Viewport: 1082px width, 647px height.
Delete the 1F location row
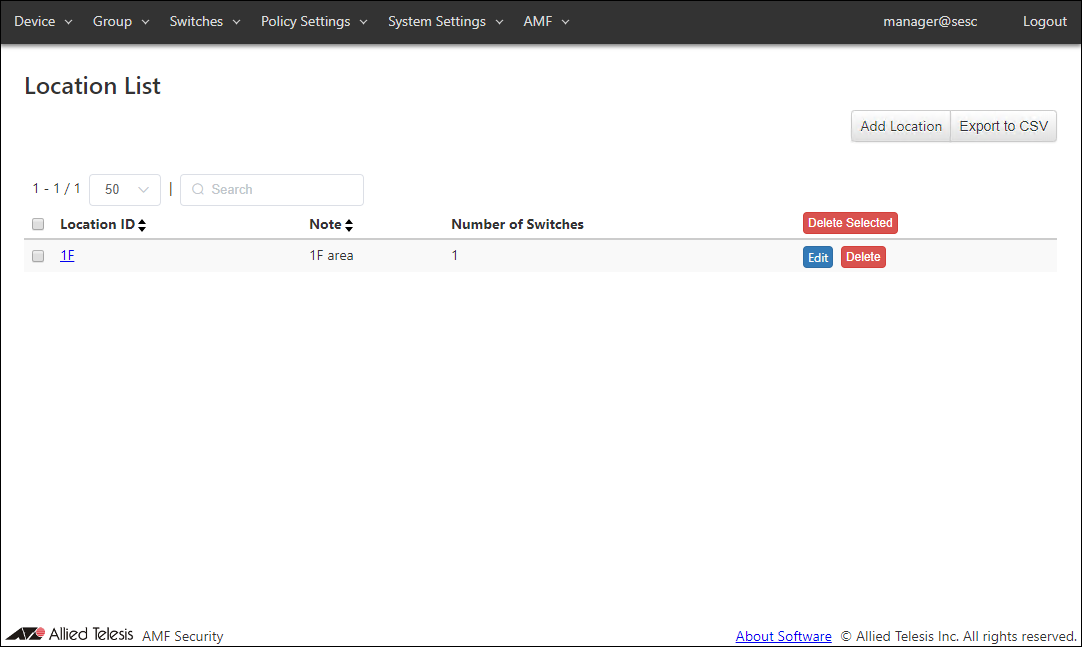click(x=863, y=257)
